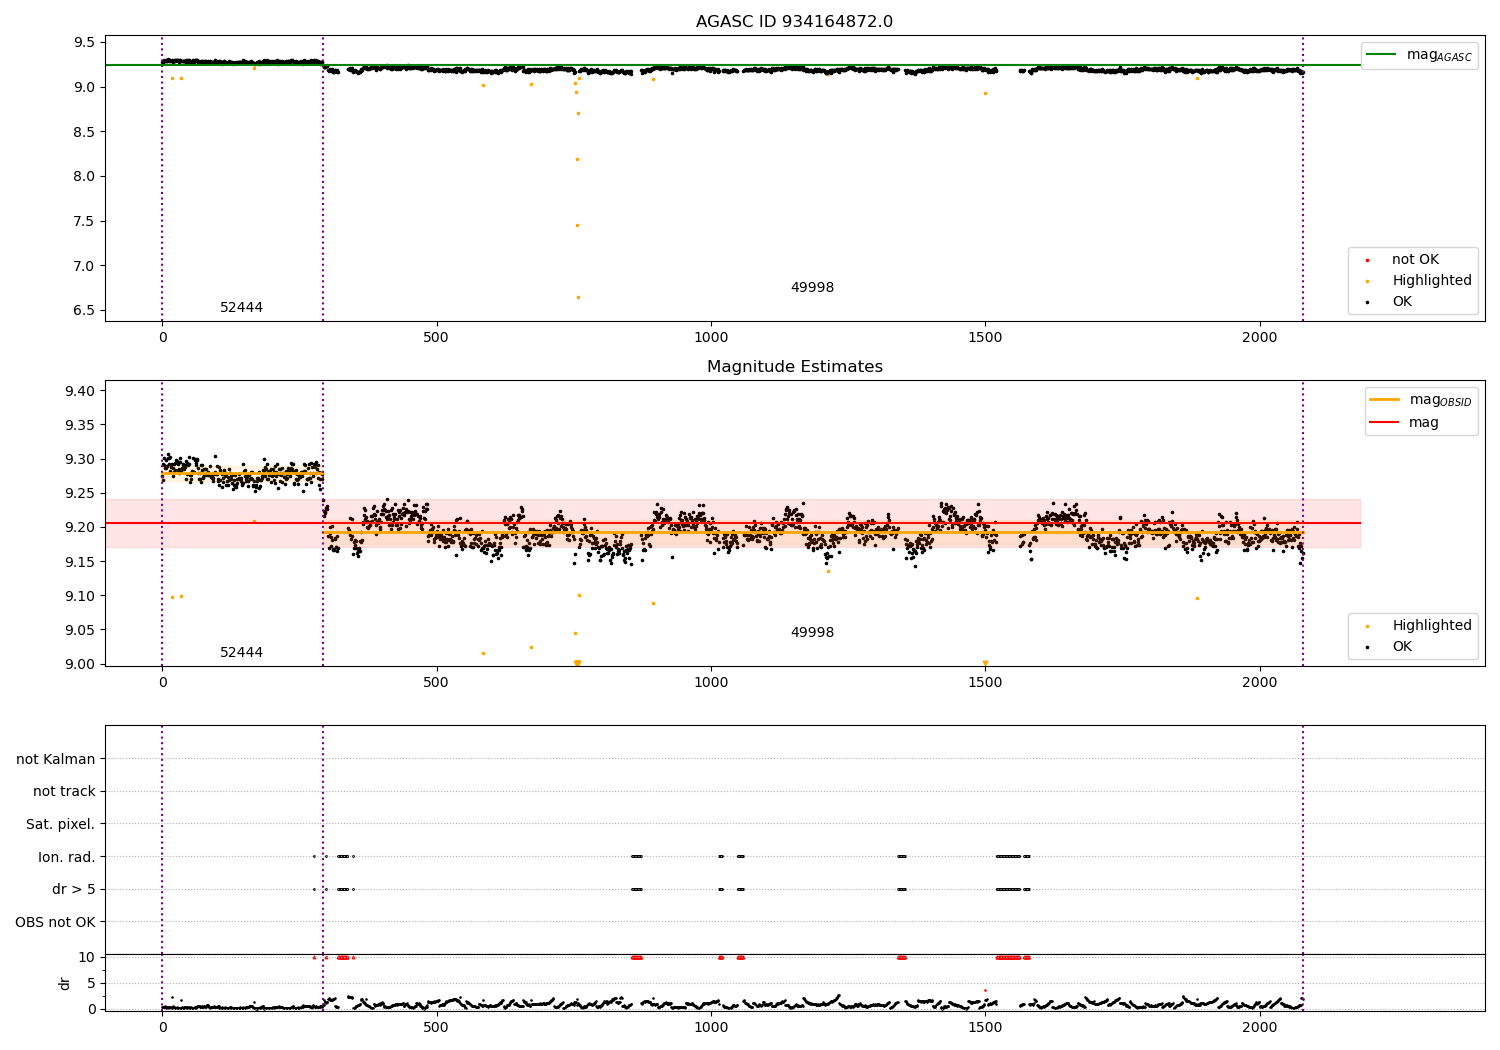Click the 1000 x-tick under bottom plot
Image resolution: width=1500 pixels, height=1050 pixels.
(711, 1027)
